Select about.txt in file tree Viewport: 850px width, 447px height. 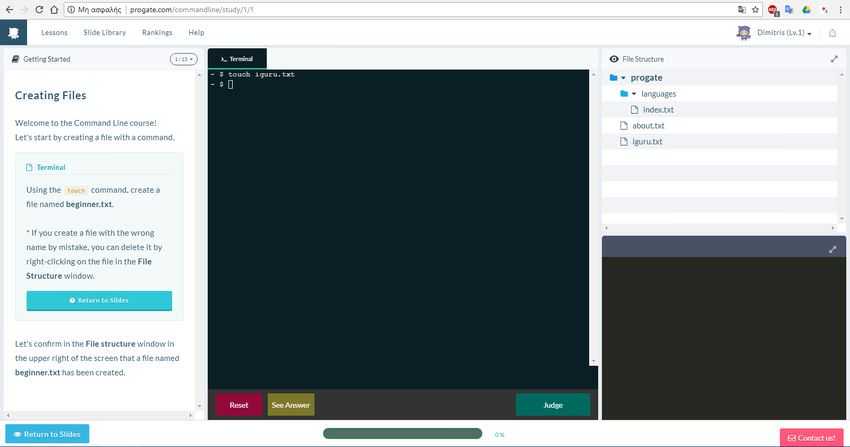click(648, 125)
